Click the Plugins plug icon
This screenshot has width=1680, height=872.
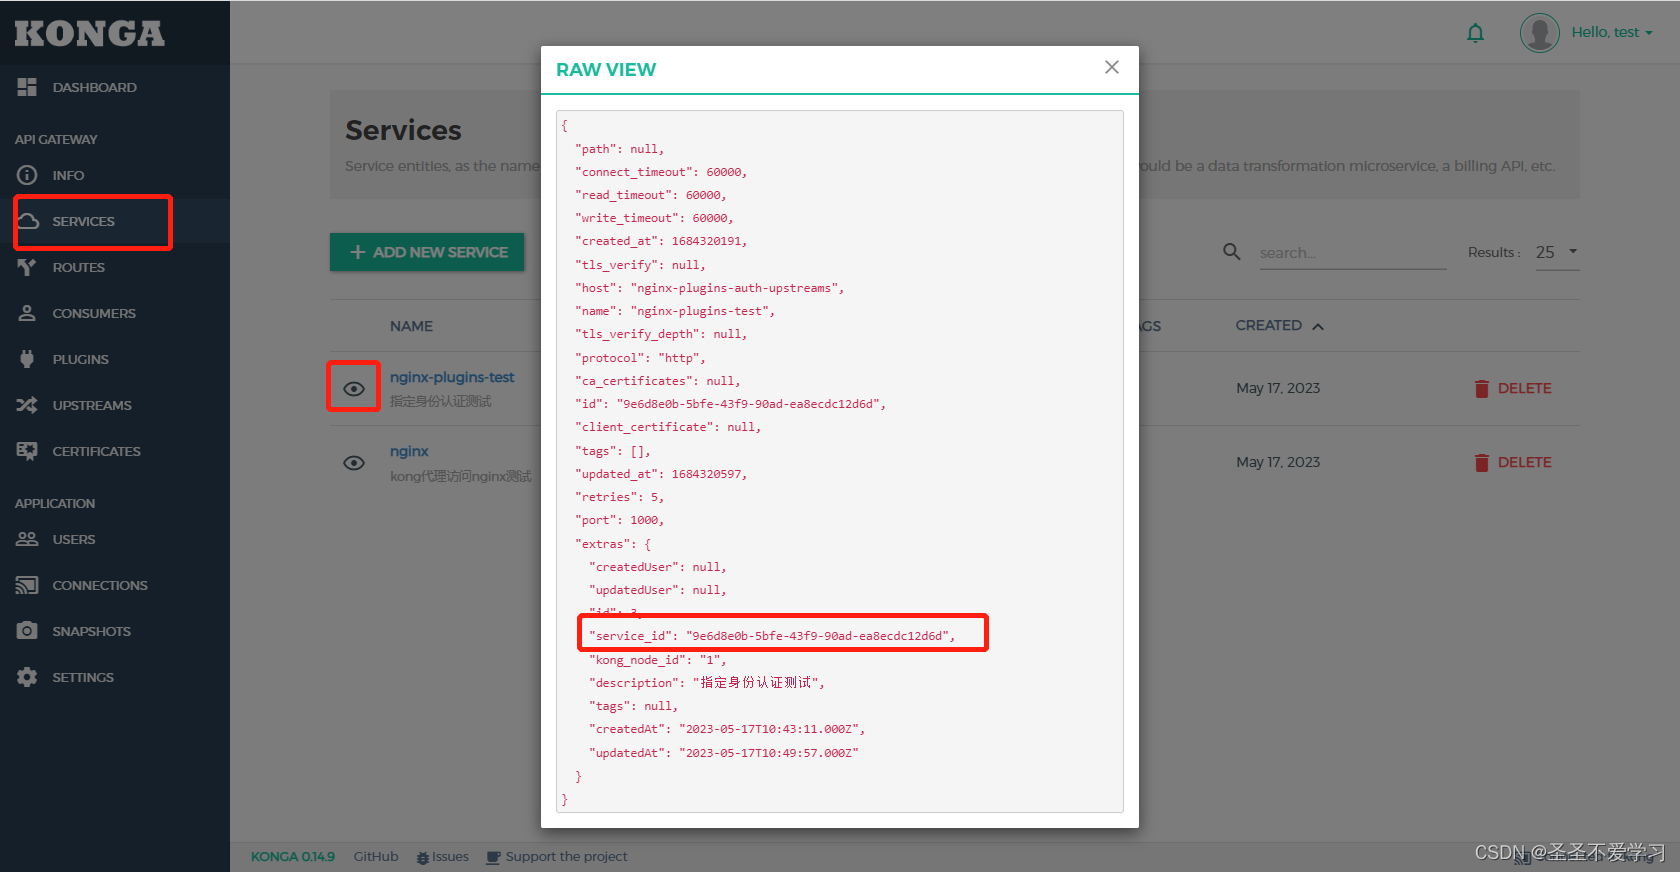(27, 359)
